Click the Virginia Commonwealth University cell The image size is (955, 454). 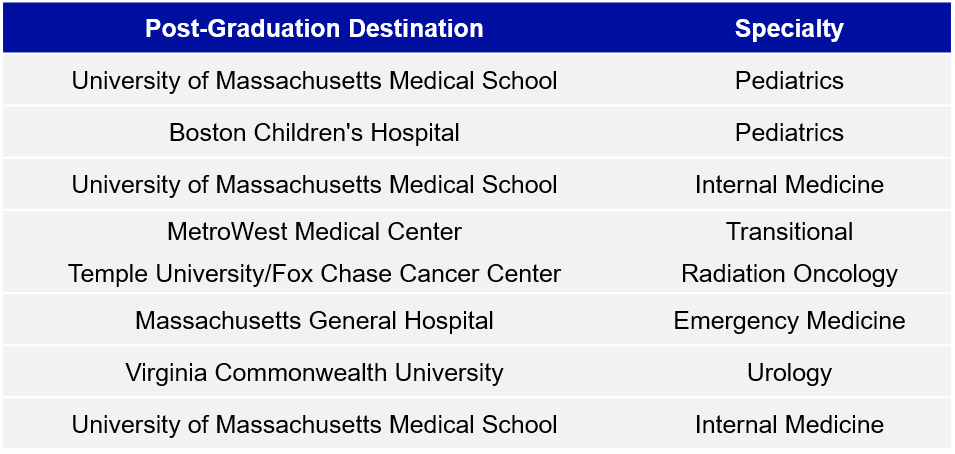(x=314, y=373)
